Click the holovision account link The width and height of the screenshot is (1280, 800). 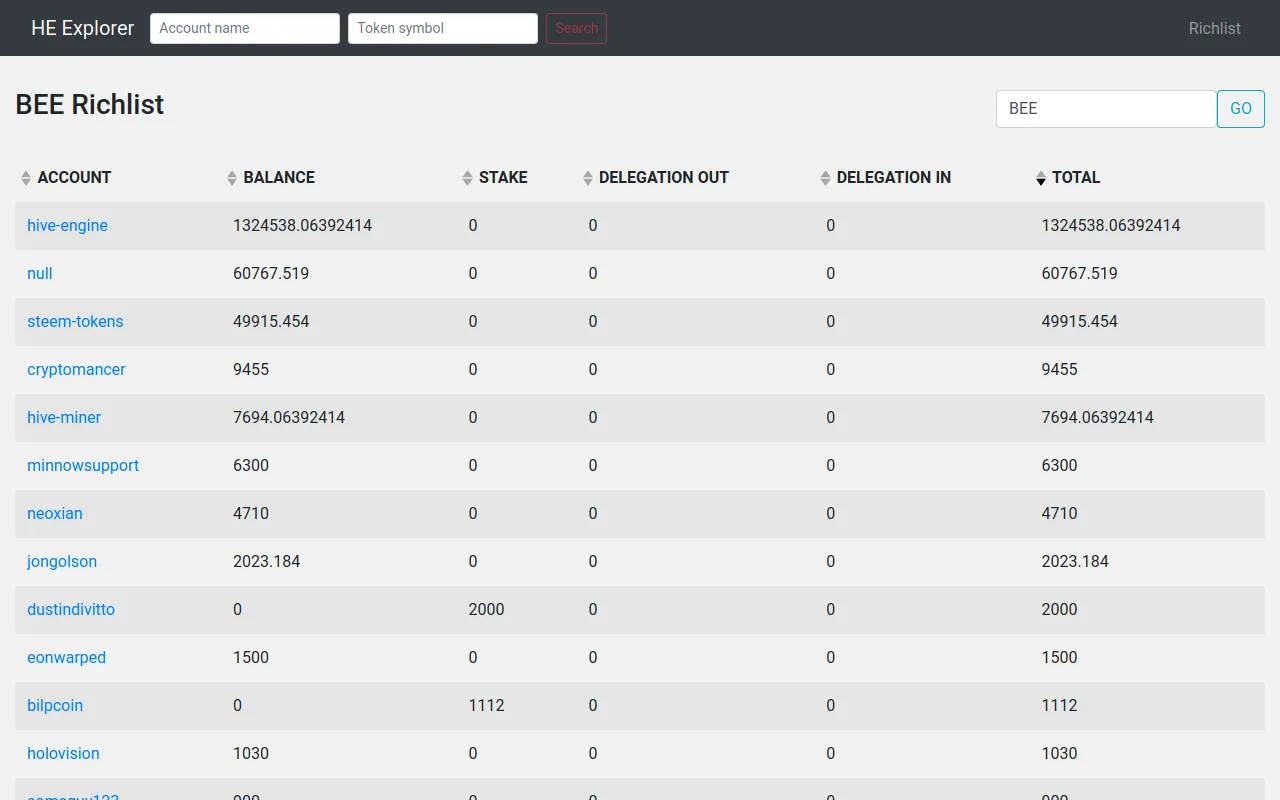[x=63, y=754]
